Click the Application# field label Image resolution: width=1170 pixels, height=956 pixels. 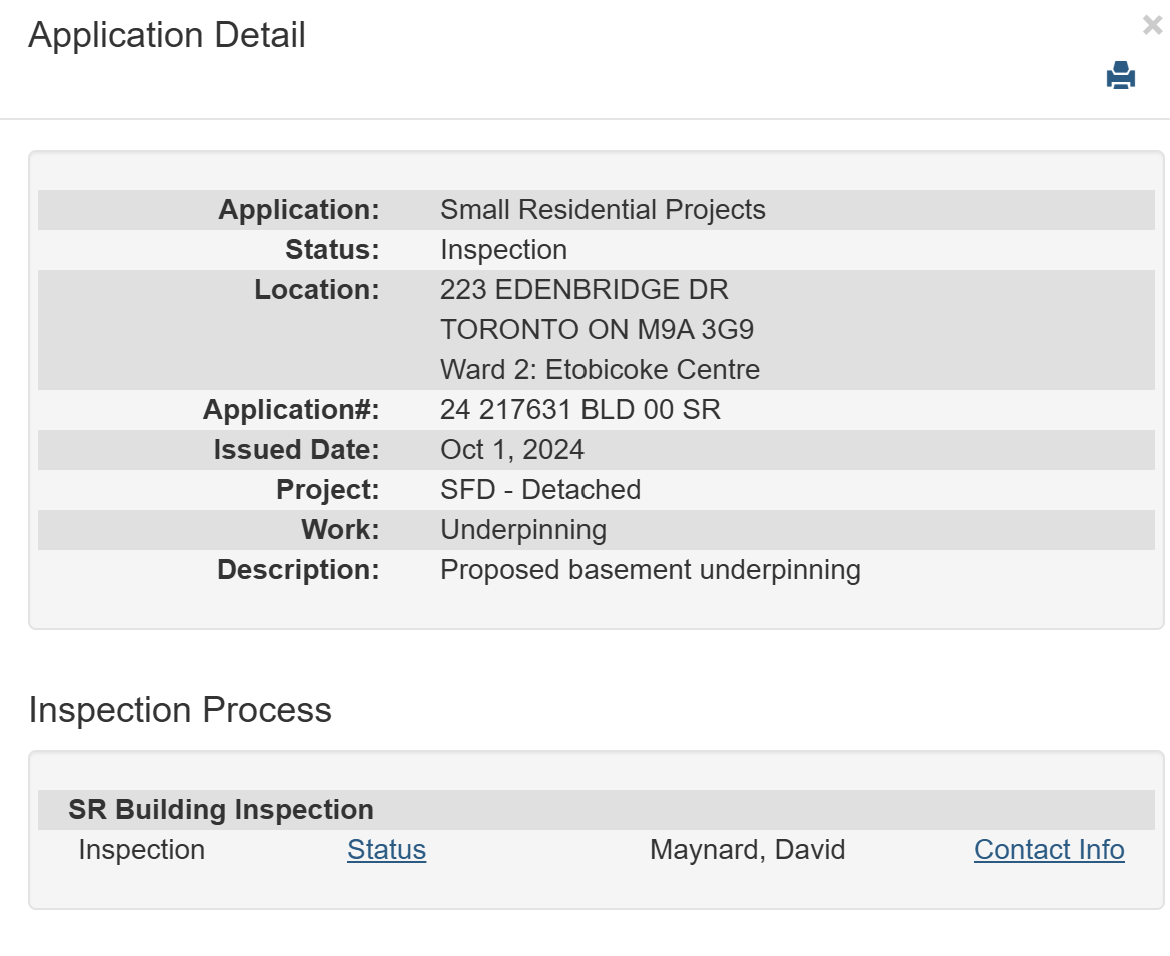pos(291,410)
